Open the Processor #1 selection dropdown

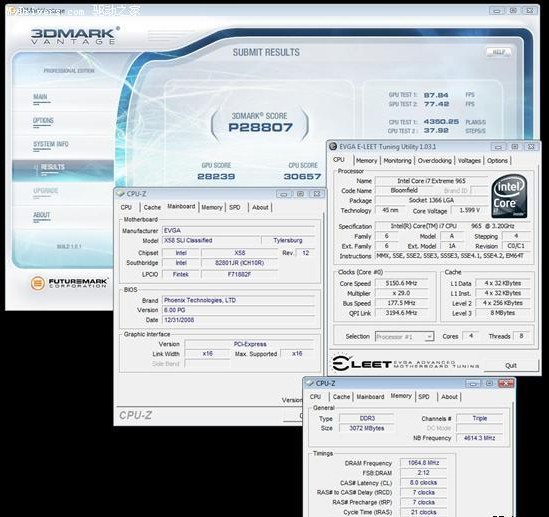coord(404,336)
